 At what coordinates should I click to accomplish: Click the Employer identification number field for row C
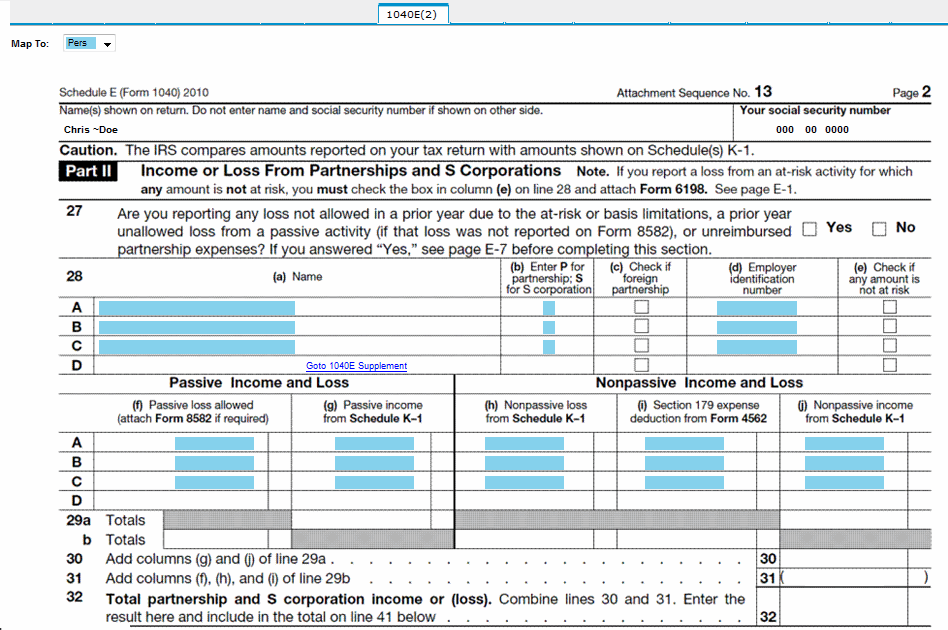coord(757,347)
